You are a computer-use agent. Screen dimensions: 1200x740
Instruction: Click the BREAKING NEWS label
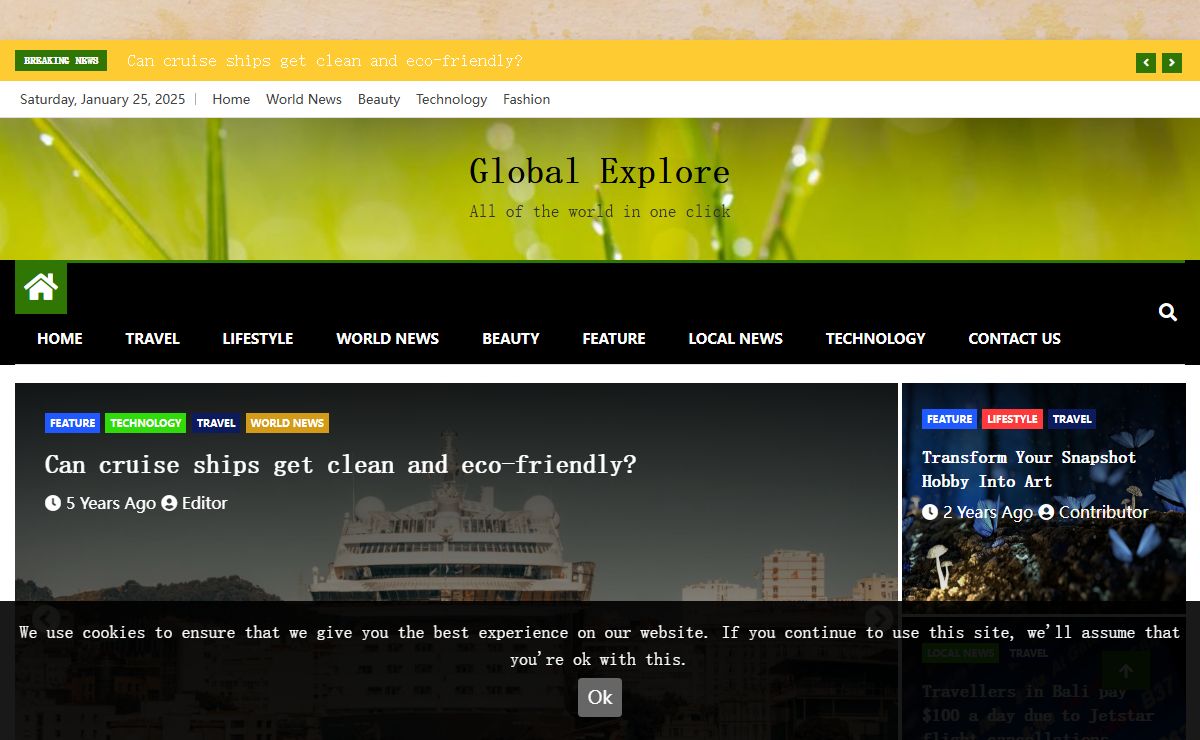click(x=61, y=61)
